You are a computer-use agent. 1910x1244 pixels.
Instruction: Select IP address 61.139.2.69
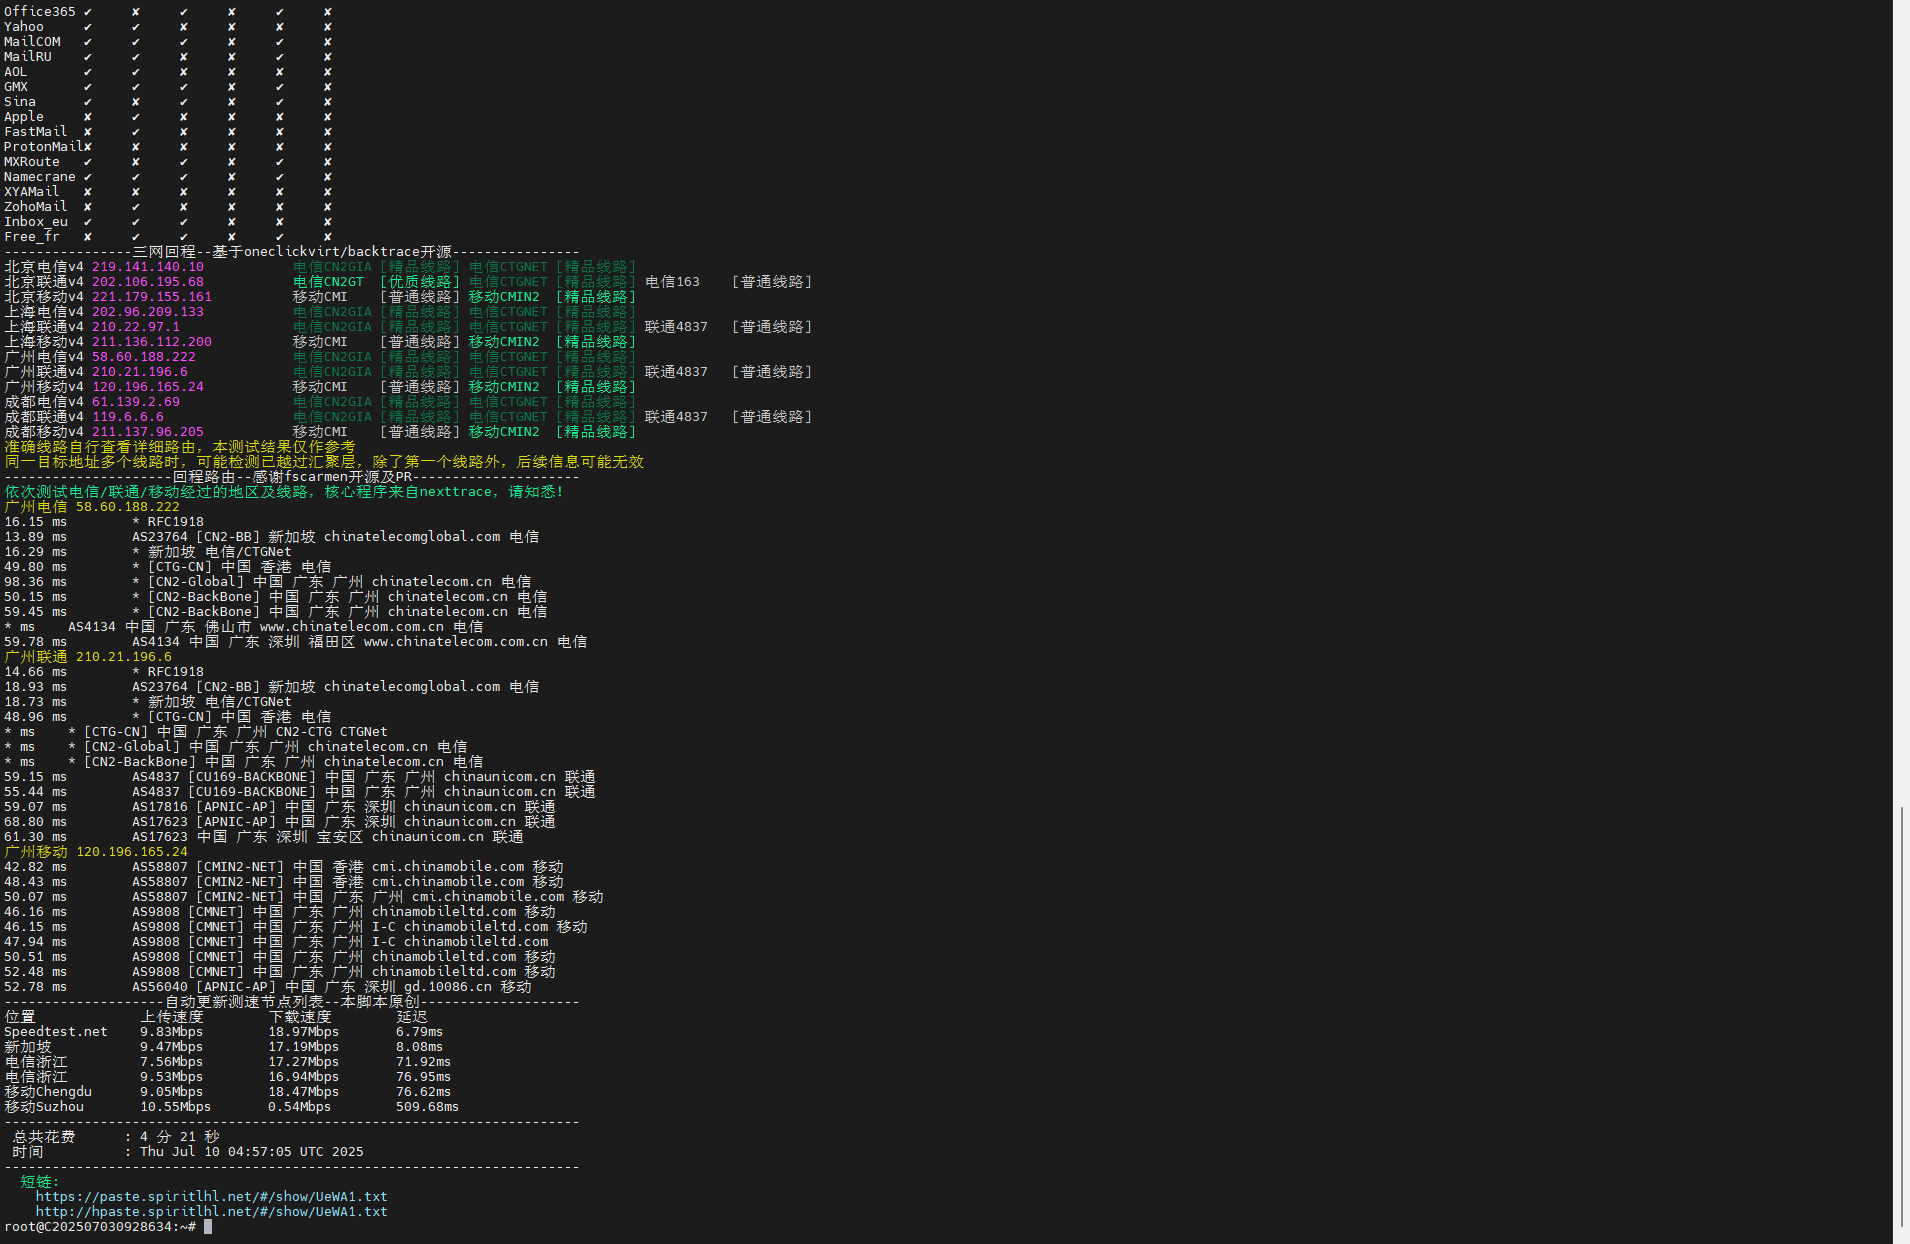click(x=136, y=401)
